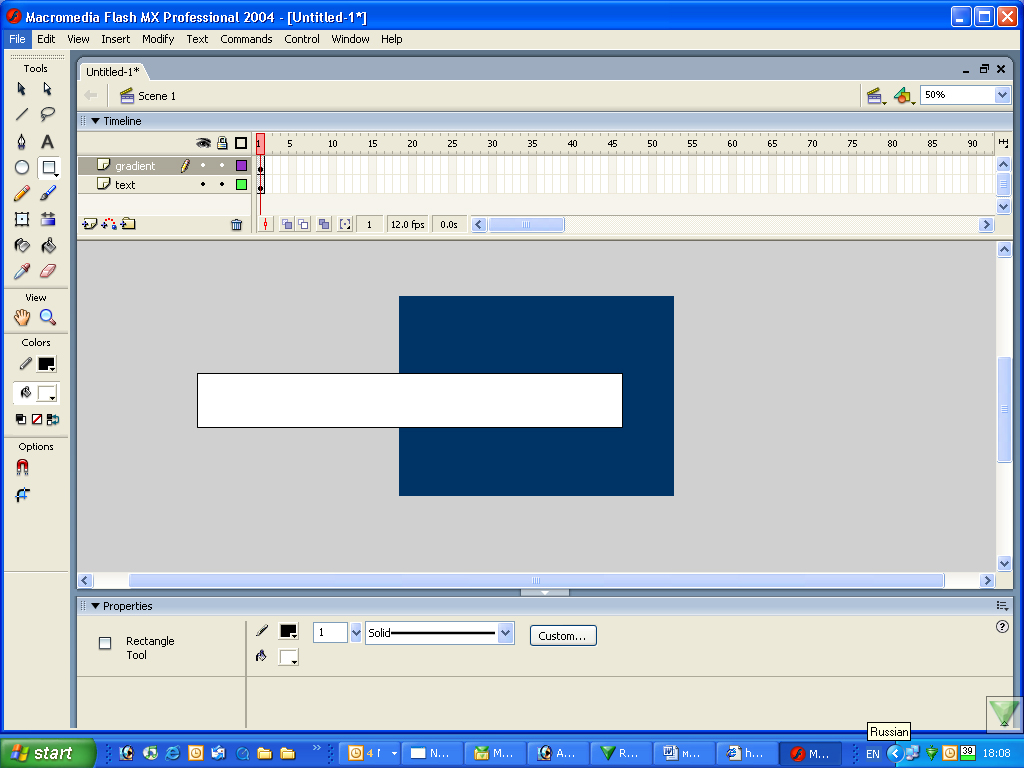Image resolution: width=1024 pixels, height=768 pixels.
Task: Open the Modify menu
Action: (158, 39)
